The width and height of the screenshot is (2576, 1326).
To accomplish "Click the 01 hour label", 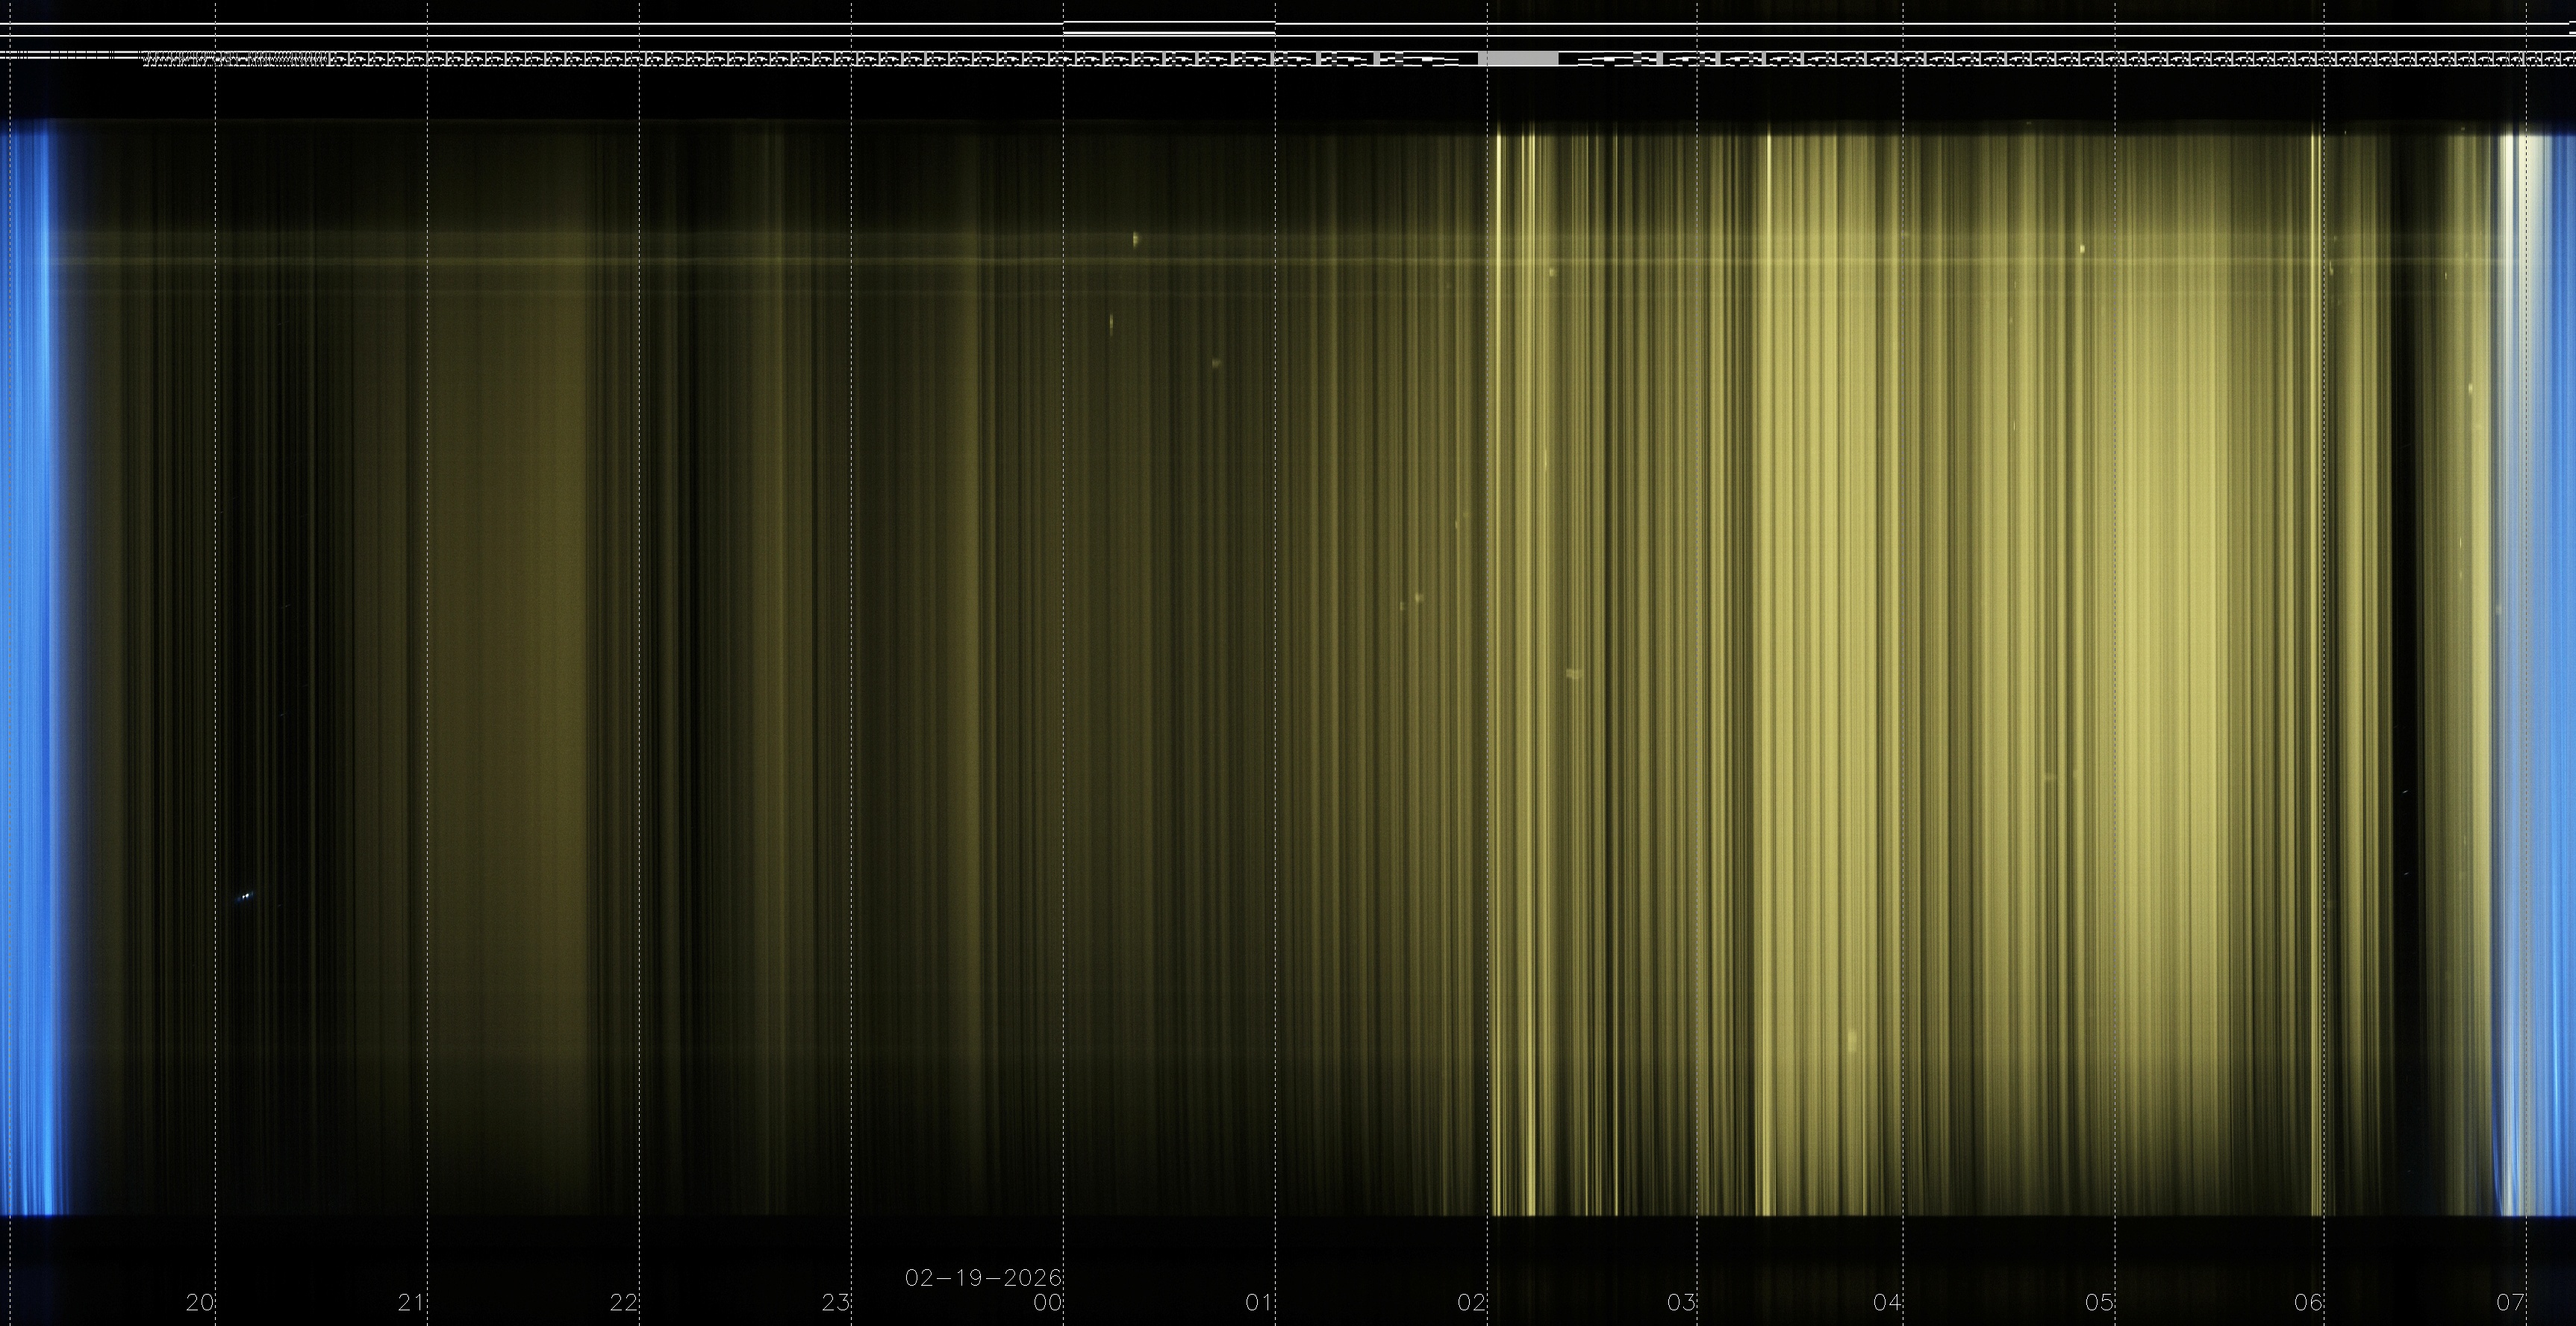I will tap(1259, 1302).
